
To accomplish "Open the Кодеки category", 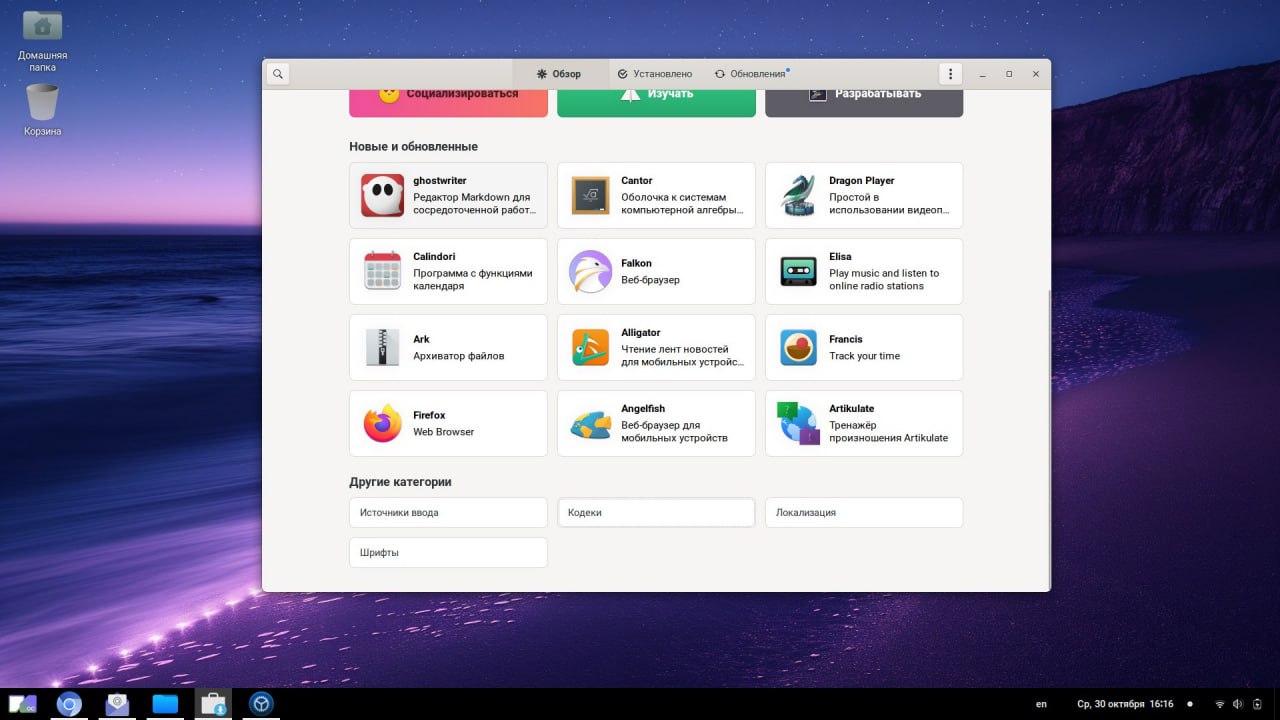I will [656, 512].
